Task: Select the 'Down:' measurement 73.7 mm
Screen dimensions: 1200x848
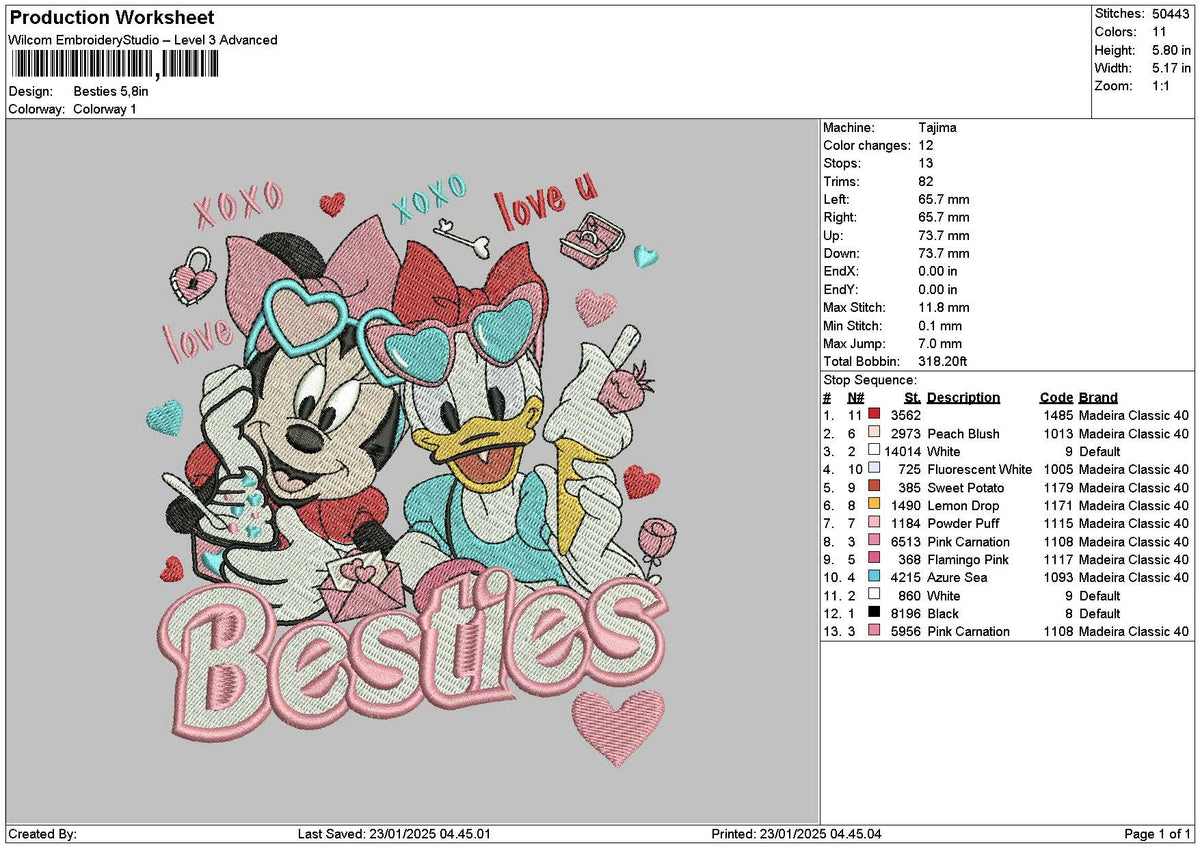Action: coord(943,254)
